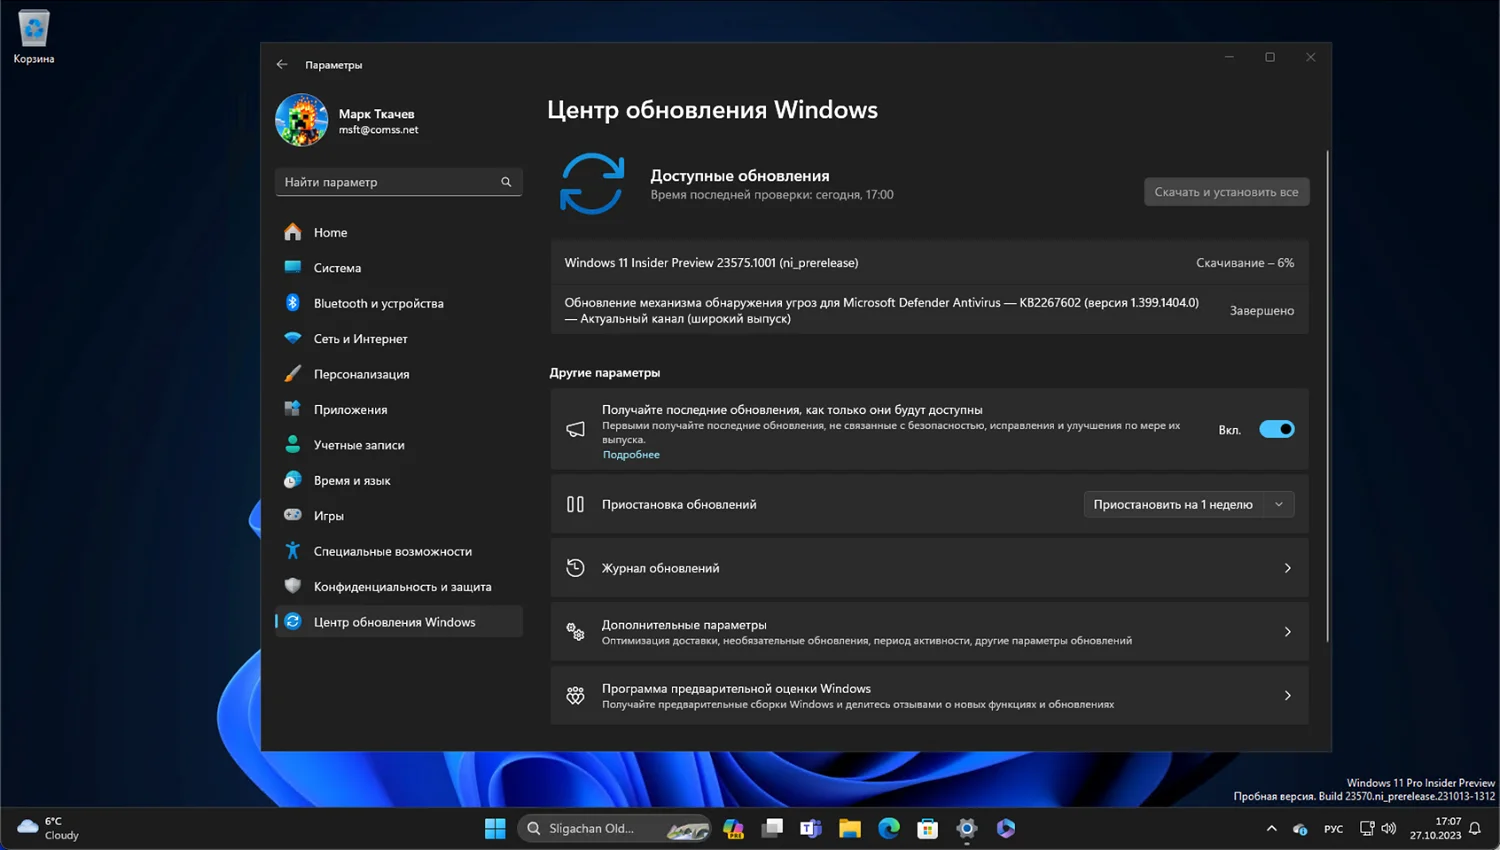Go back with the arrow next to Параметры
The width and height of the screenshot is (1500, 850).
click(x=282, y=64)
